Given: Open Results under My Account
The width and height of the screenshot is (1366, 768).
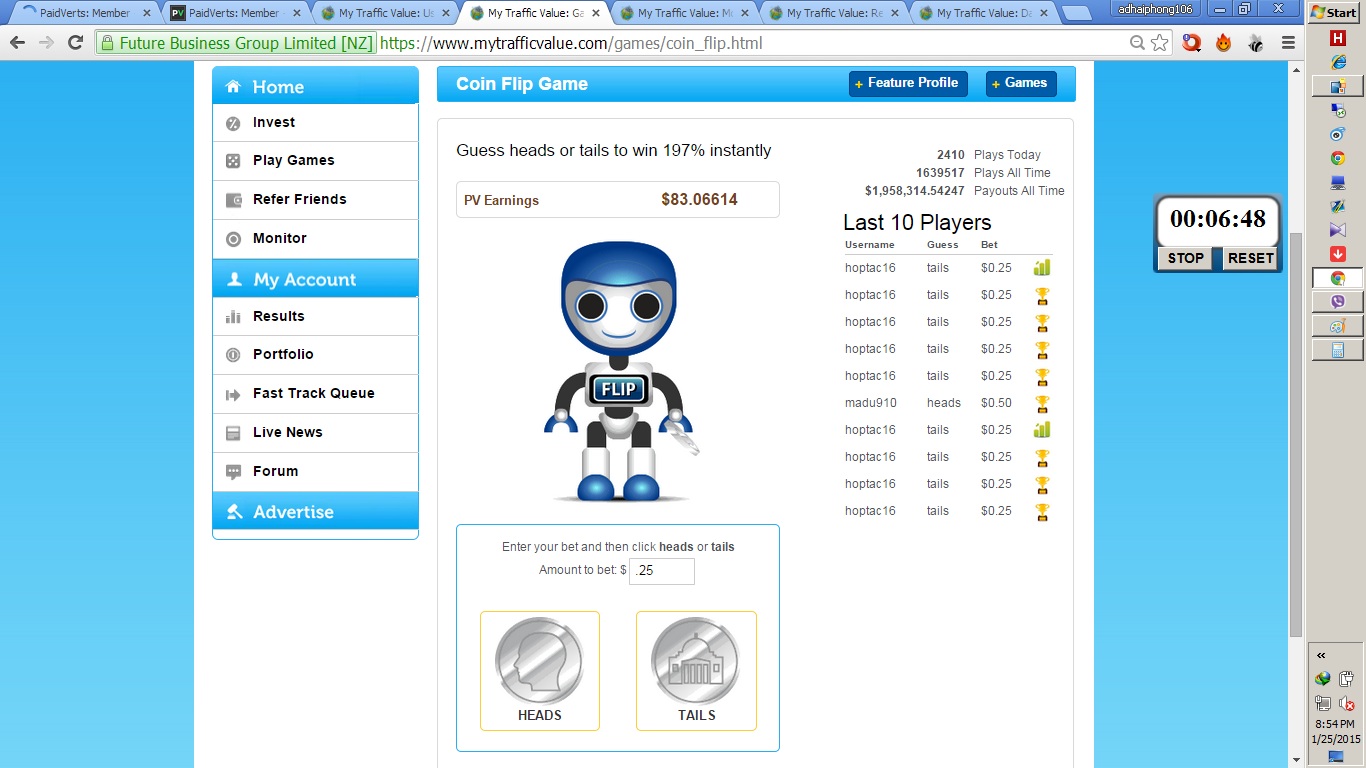Looking at the screenshot, I should coord(315,316).
